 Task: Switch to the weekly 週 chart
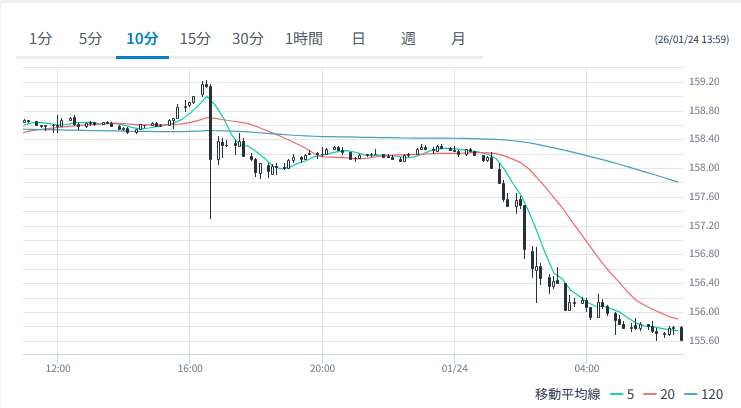(408, 39)
